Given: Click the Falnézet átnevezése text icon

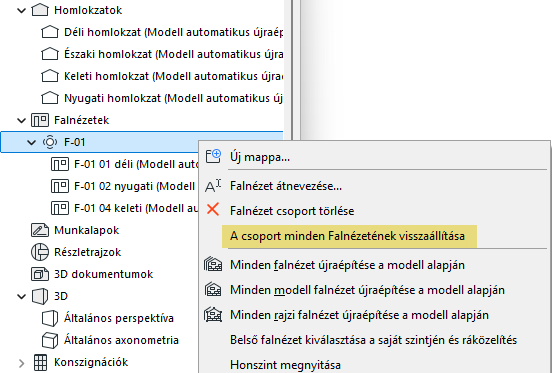Looking at the screenshot, I should [x=213, y=185].
